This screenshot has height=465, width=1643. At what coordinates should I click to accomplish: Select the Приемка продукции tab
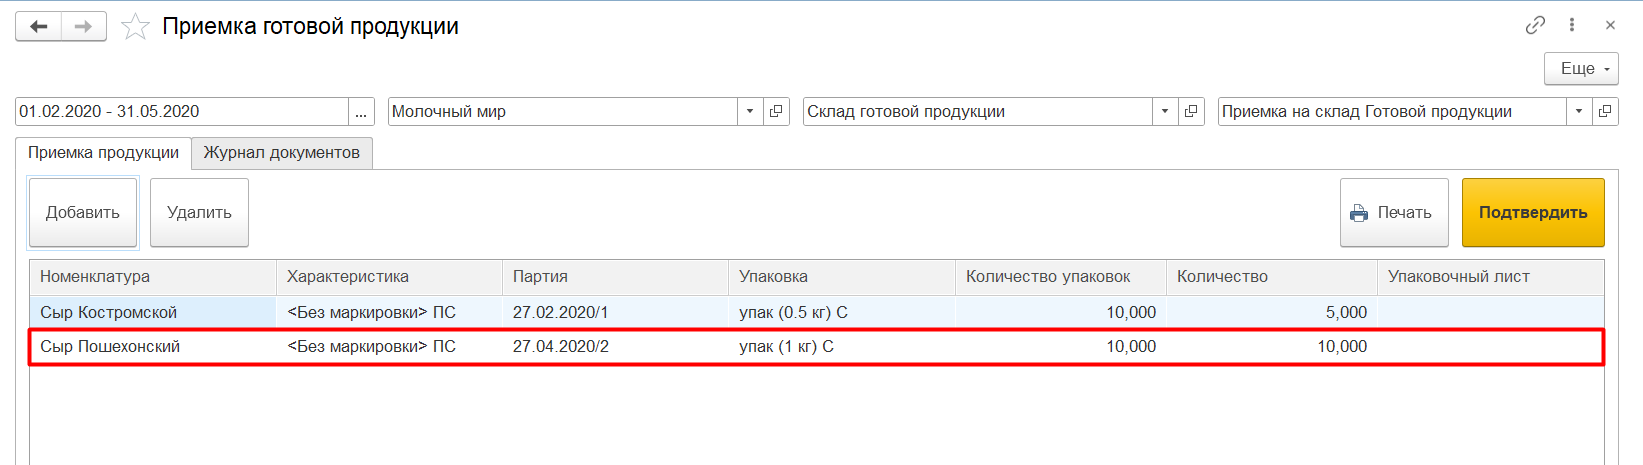coord(103,153)
